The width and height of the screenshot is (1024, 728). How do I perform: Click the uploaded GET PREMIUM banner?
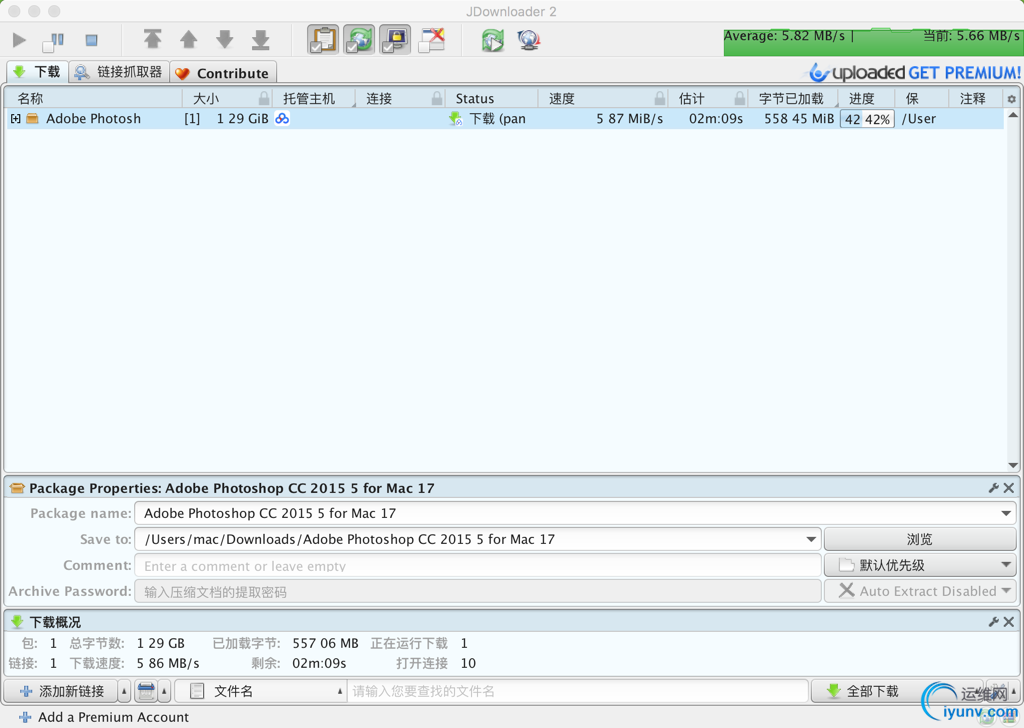915,72
